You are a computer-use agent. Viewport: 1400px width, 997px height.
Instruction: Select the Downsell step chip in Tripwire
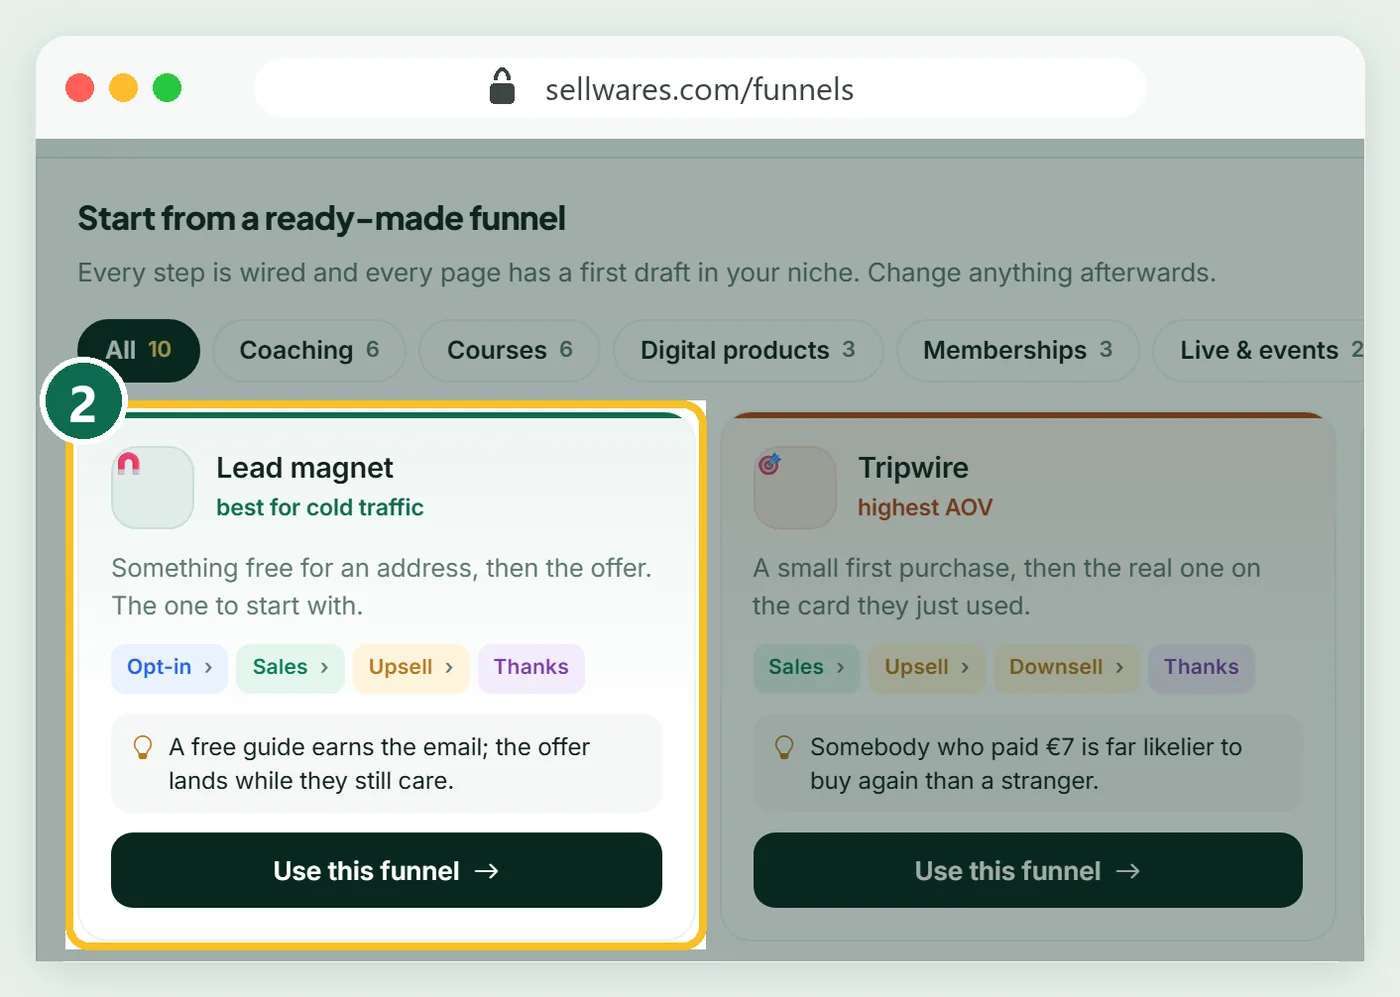(x=1067, y=668)
